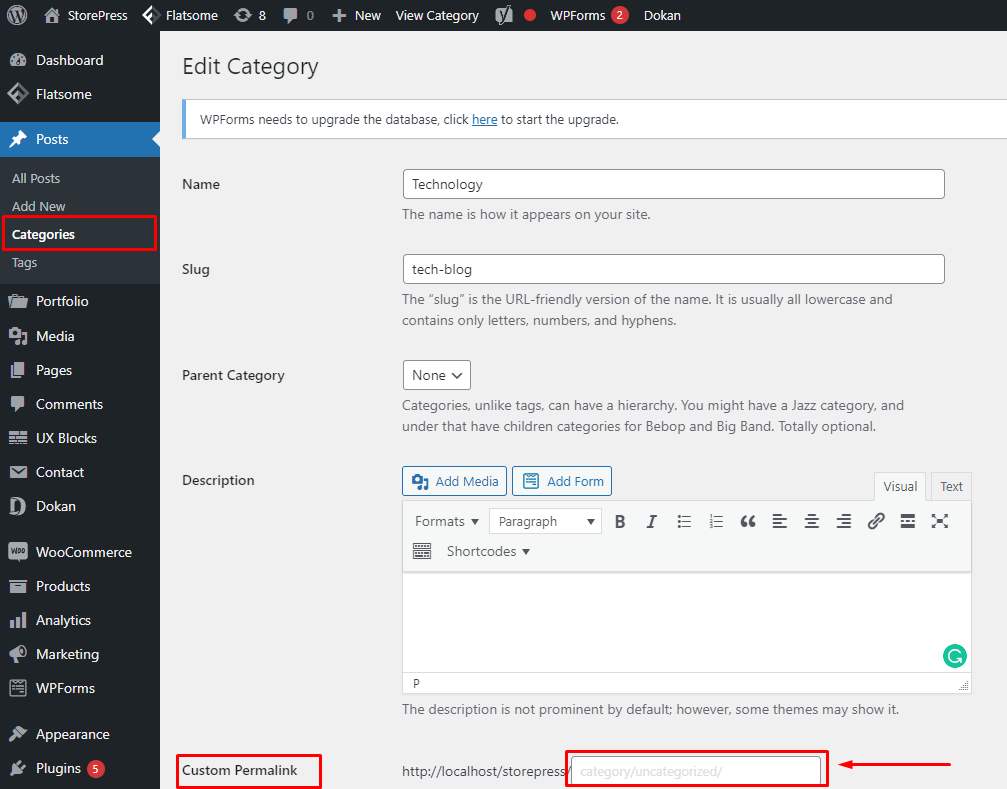Screen dimensions: 1007x789
Task: Click the Grammarly icon in description editor
Action: coord(954,655)
